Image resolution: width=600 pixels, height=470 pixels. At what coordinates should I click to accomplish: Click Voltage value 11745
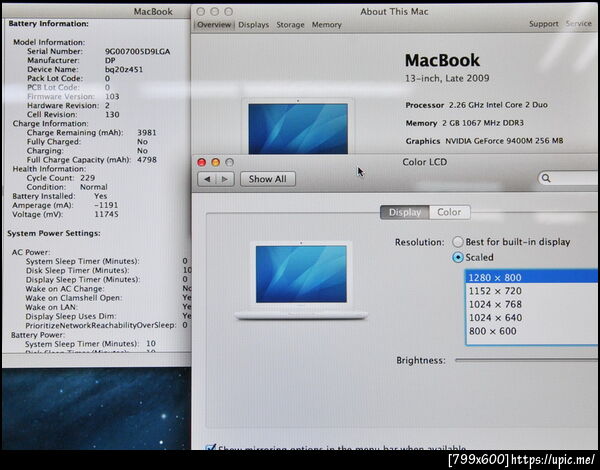(106, 214)
